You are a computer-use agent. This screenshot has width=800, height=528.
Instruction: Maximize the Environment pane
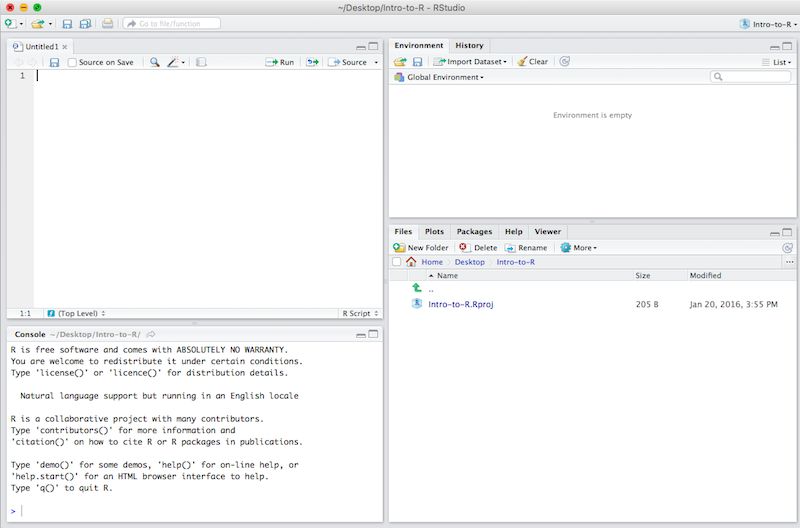[x=787, y=46]
